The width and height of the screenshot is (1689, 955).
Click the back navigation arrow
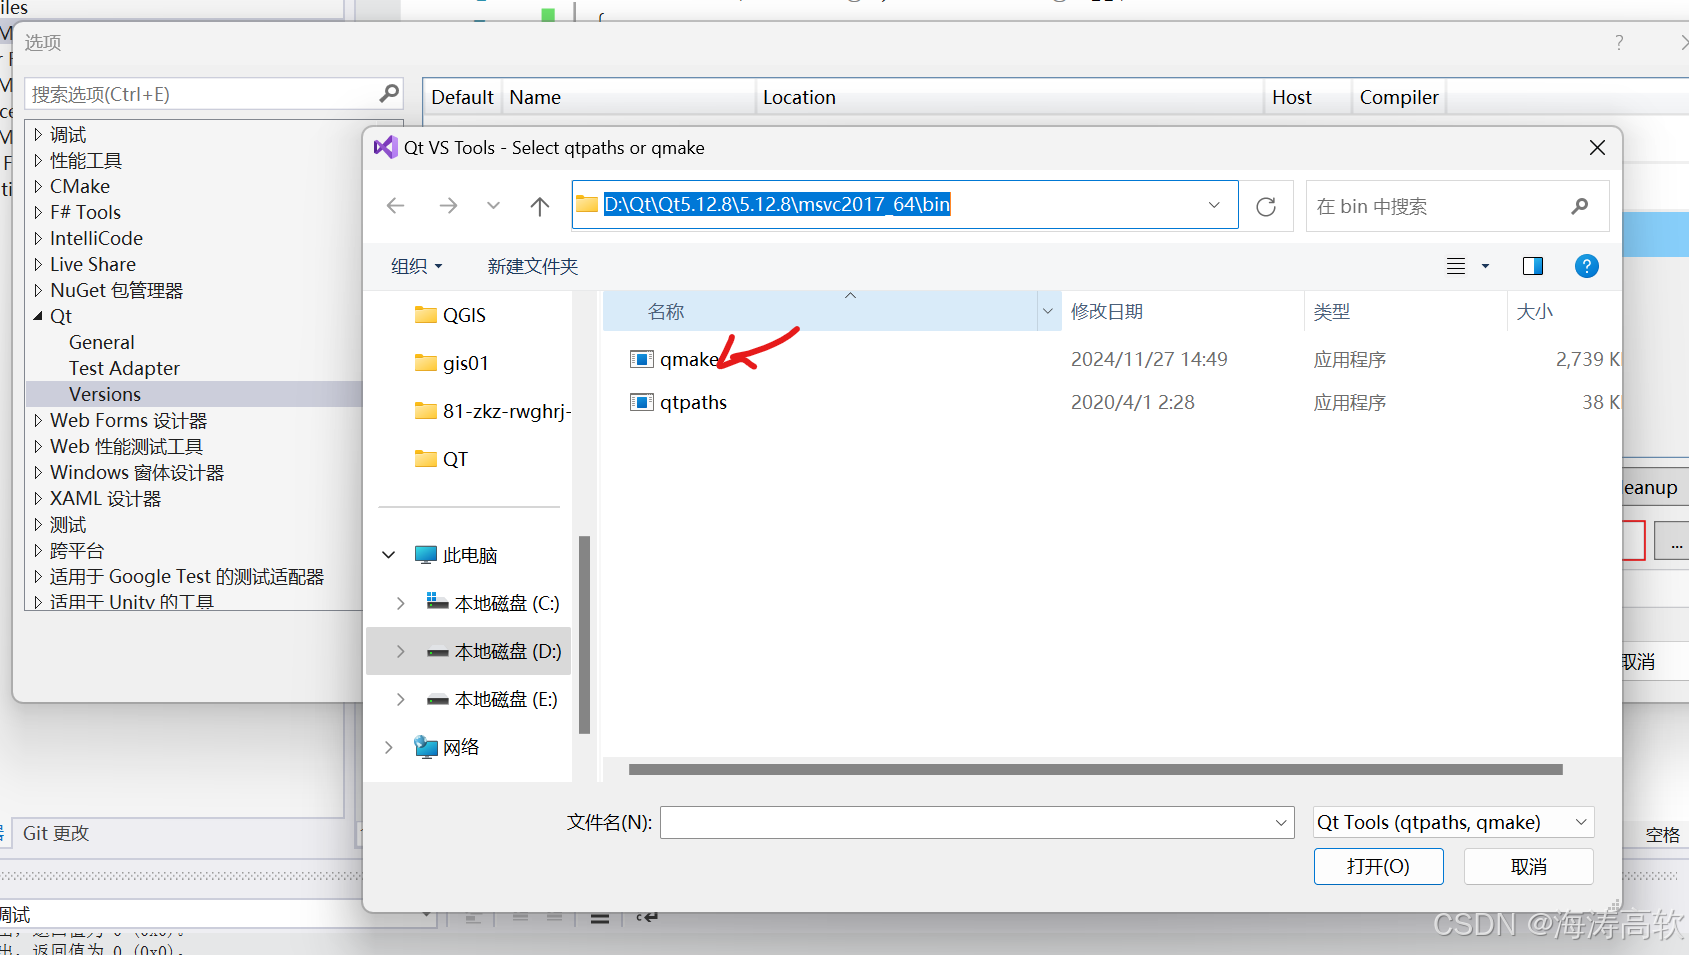[x=395, y=205]
